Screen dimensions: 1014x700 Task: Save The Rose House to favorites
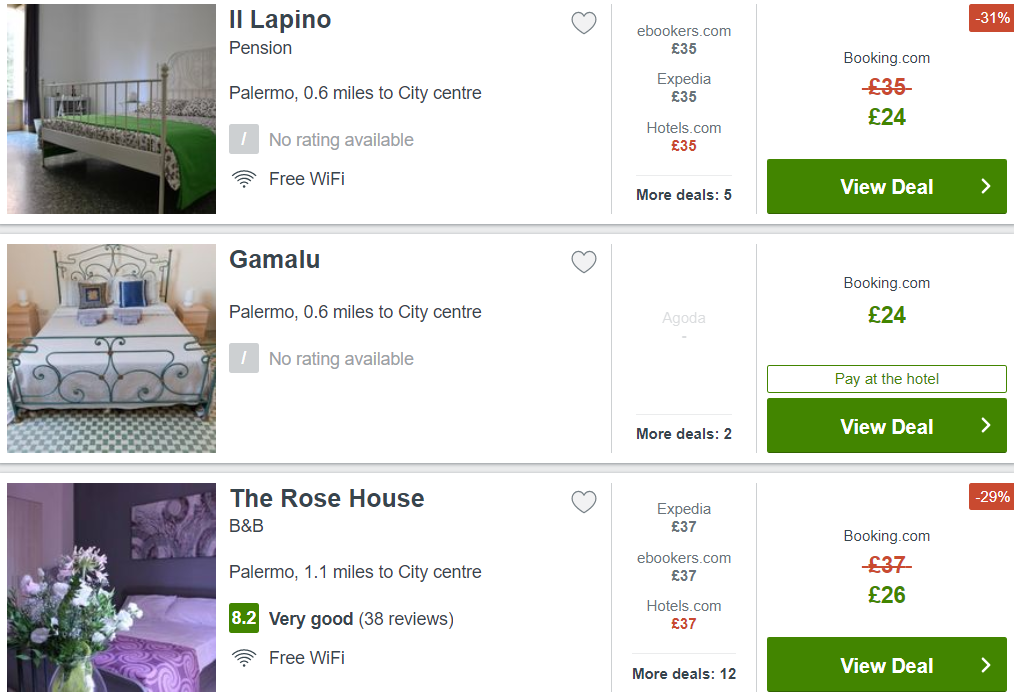point(584,502)
